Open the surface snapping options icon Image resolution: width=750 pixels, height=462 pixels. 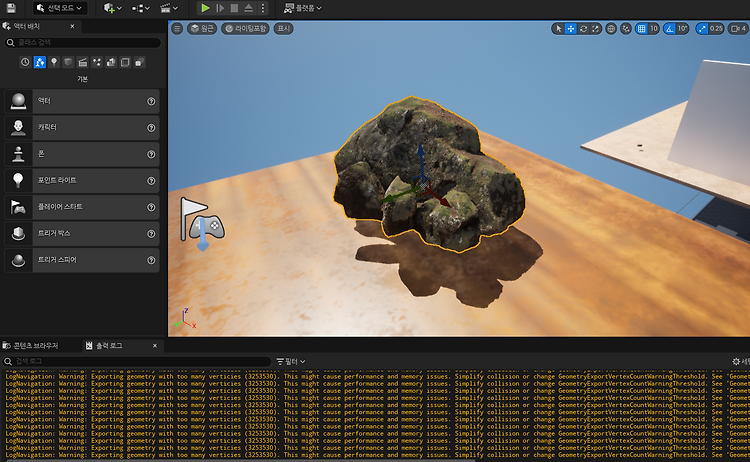point(626,29)
